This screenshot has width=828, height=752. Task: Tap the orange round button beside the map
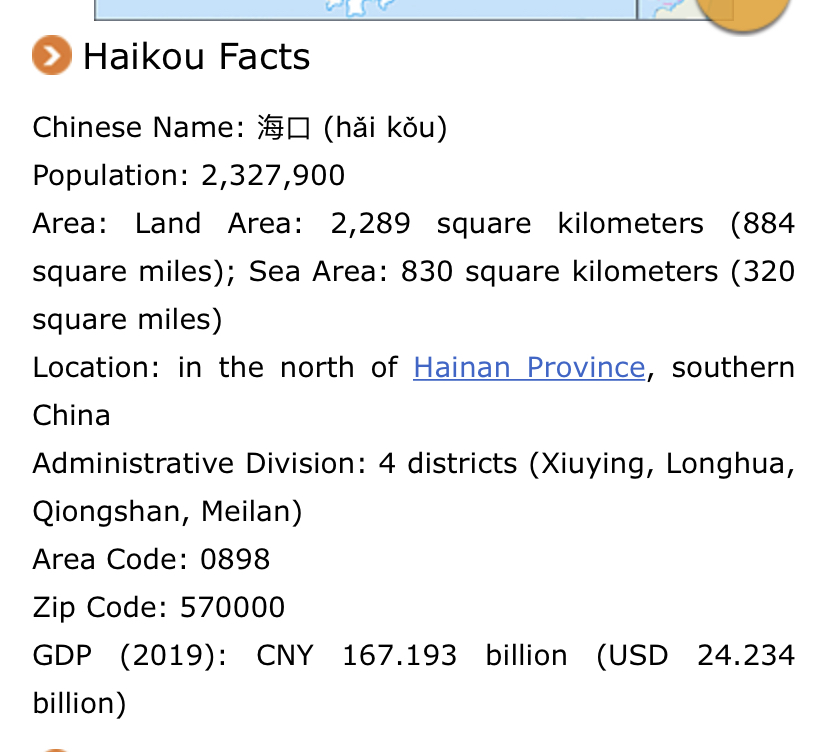[x=743, y=14]
